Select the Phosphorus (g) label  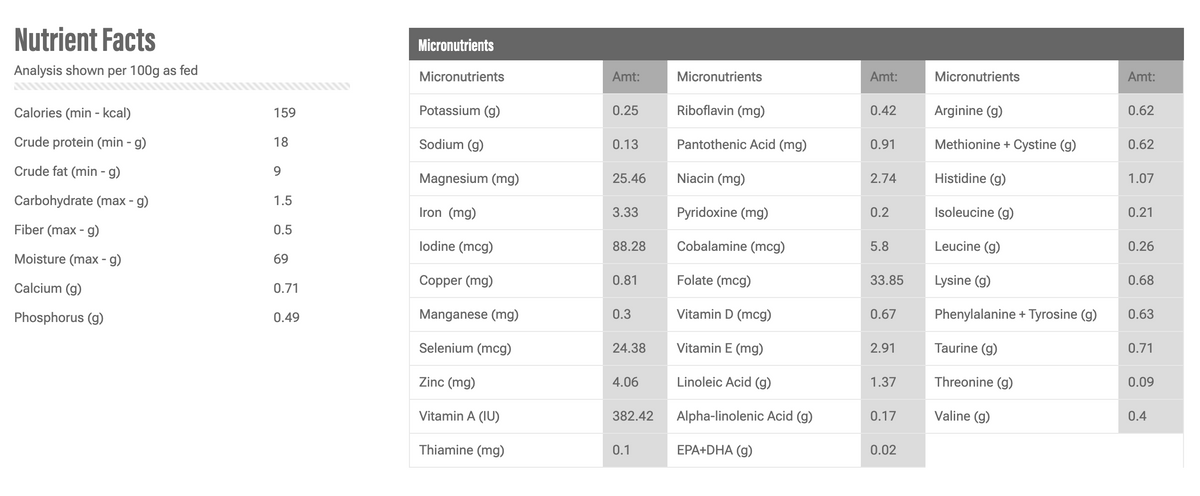tap(58, 318)
